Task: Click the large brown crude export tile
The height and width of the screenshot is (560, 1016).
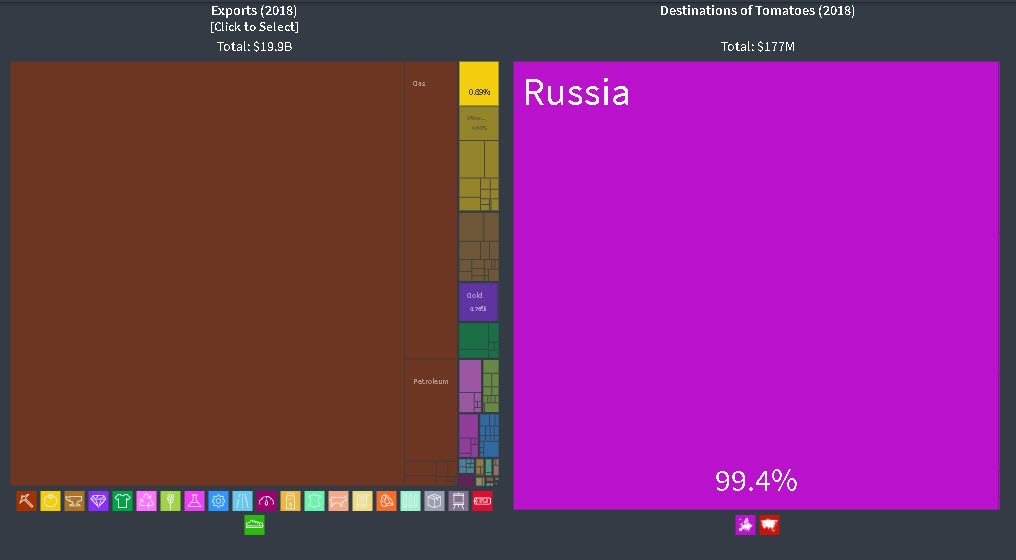Action: 207,274
